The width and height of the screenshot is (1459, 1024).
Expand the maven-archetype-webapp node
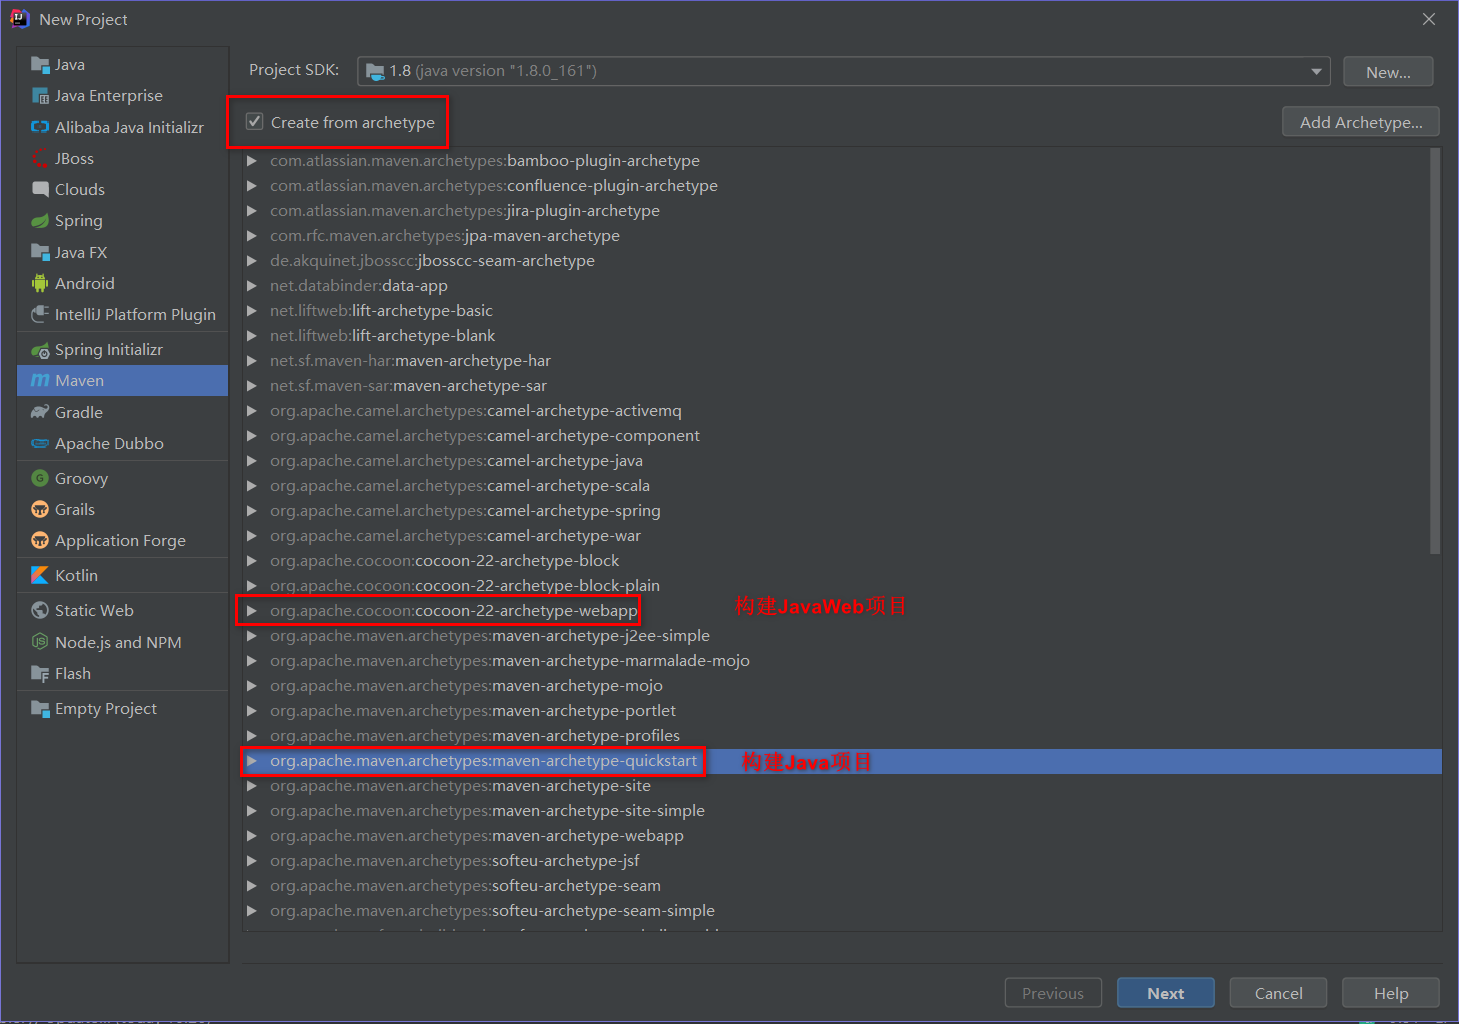click(x=252, y=836)
